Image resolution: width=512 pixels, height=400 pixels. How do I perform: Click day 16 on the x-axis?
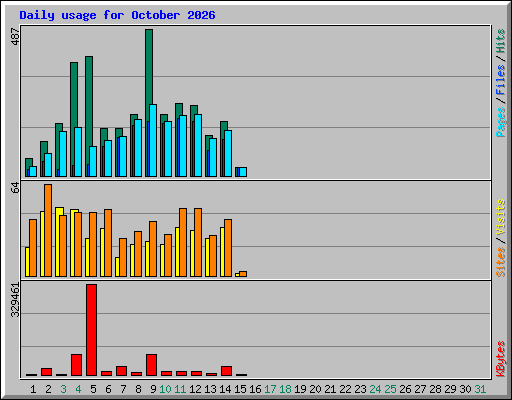coord(255,389)
